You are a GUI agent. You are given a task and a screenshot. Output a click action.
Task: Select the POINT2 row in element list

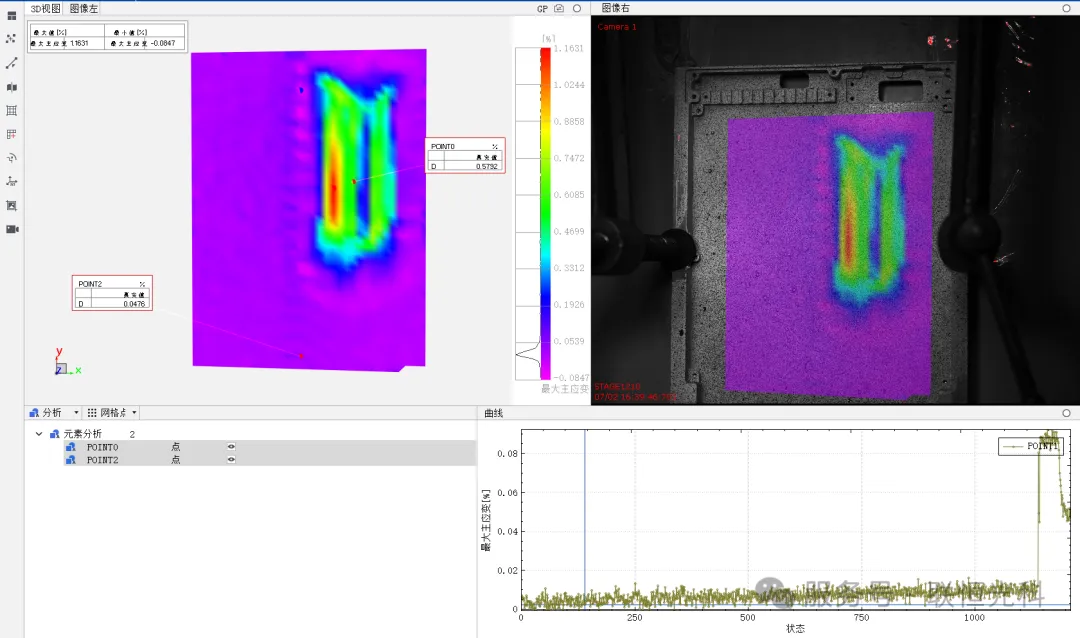[102, 460]
